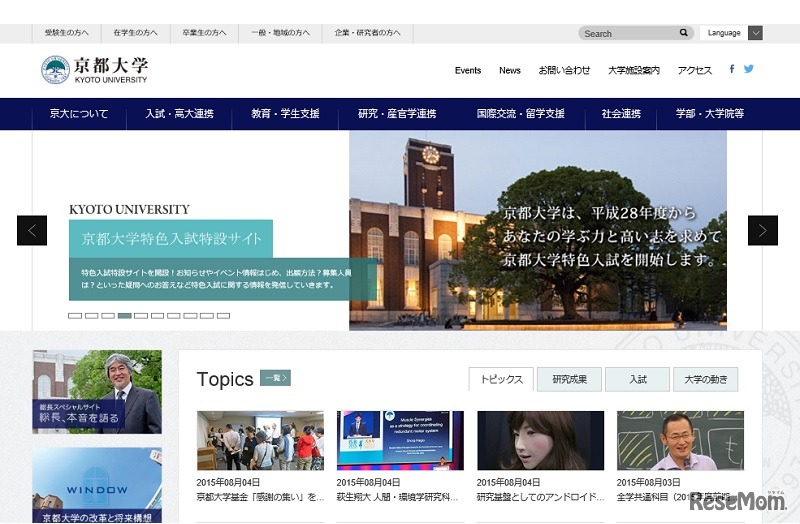Open 卒業生の方へ top link
Viewport: 800px width, 524px height.
coord(204,33)
